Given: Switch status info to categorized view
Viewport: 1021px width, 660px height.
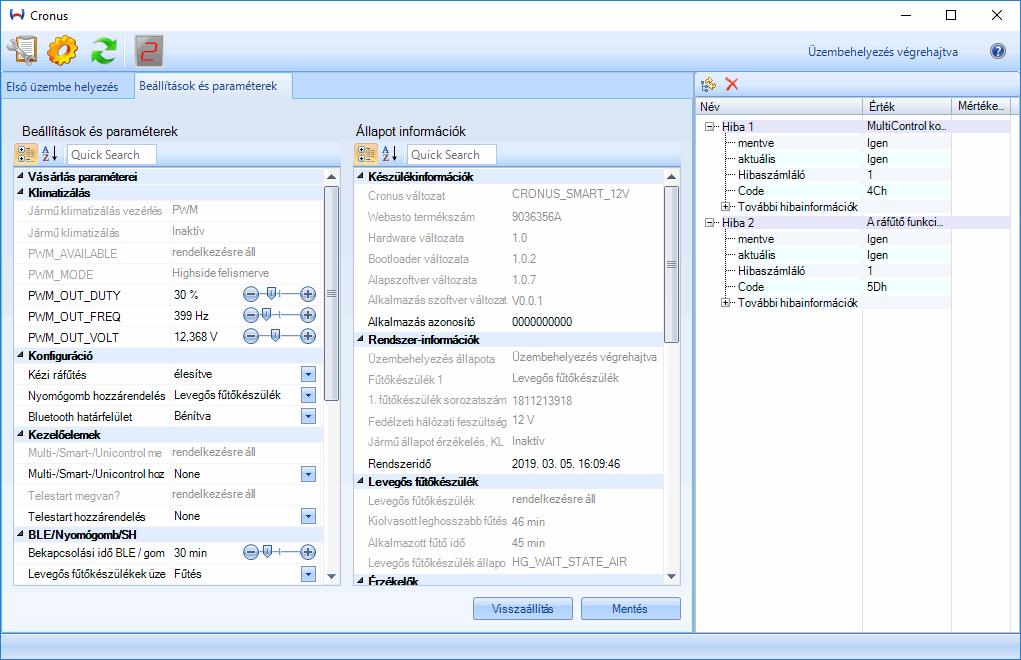Looking at the screenshot, I should point(366,154).
